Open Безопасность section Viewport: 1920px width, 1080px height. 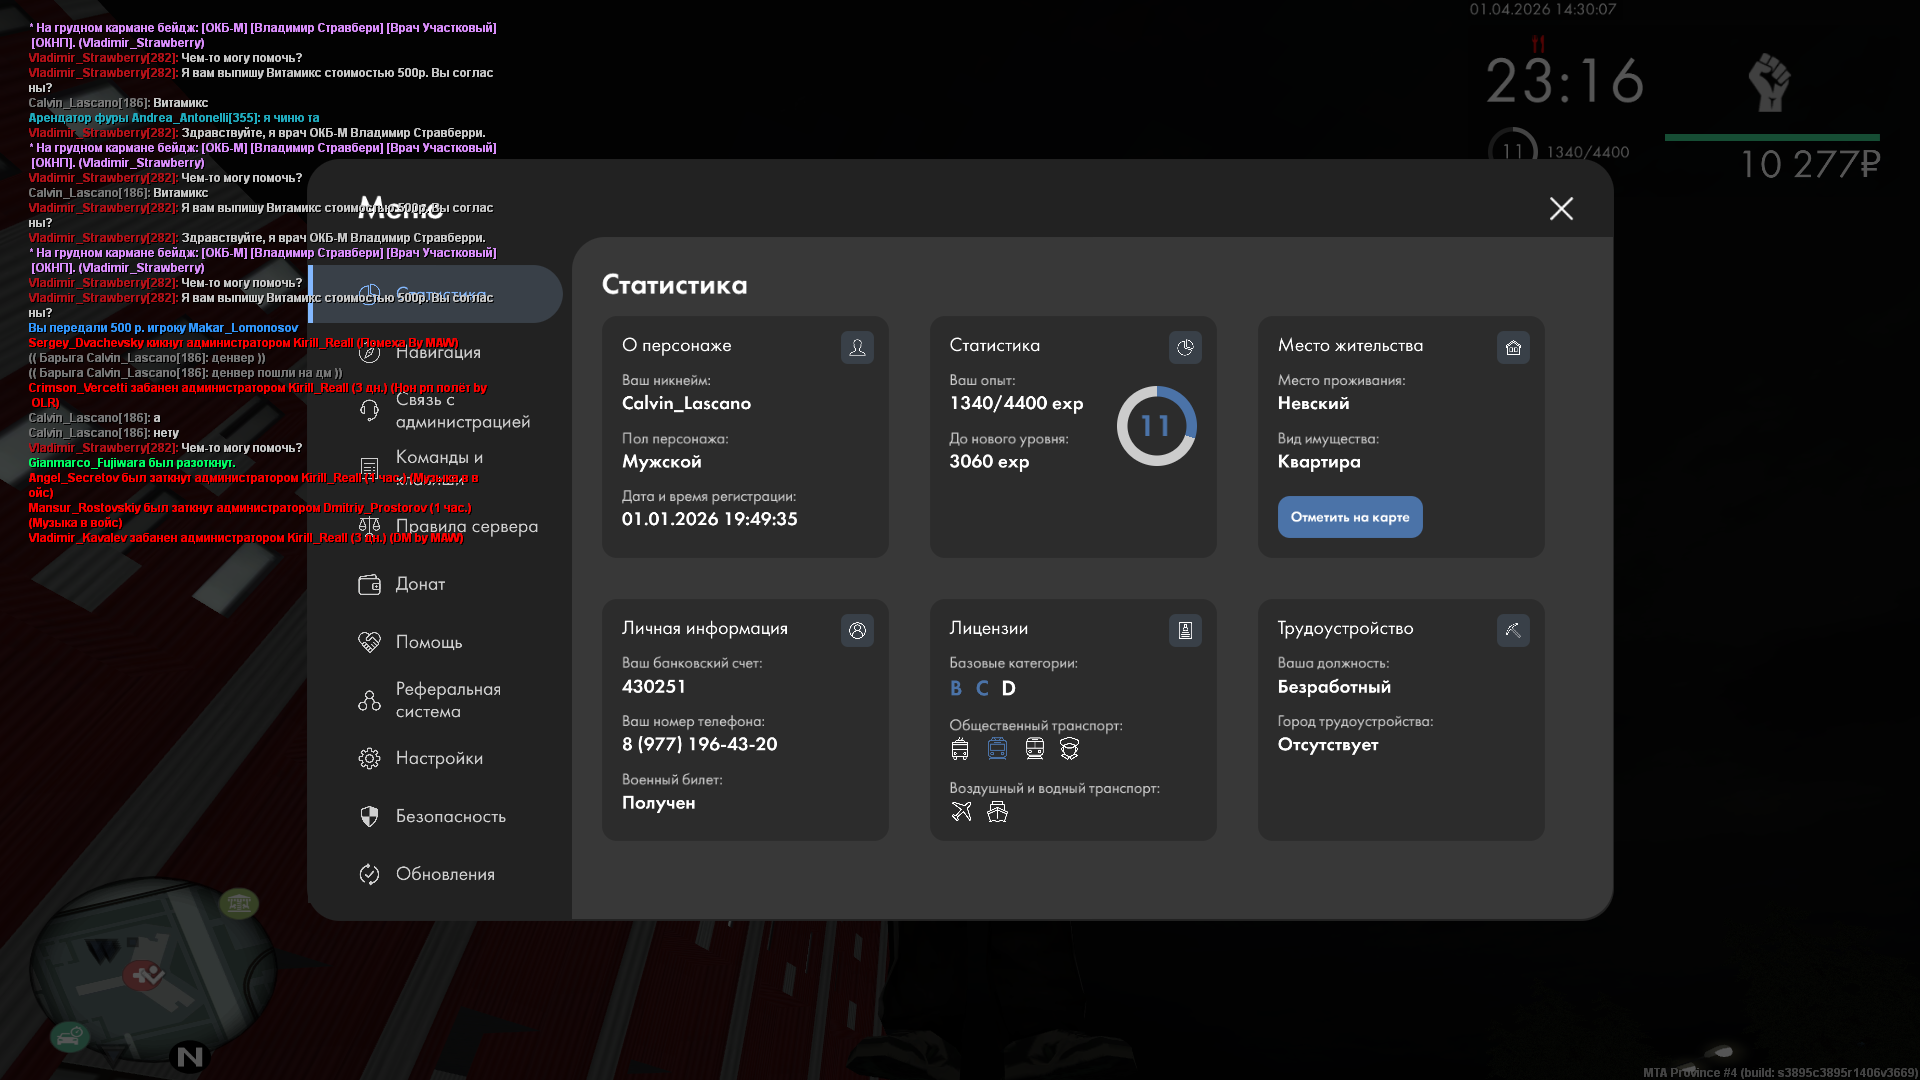450,816
